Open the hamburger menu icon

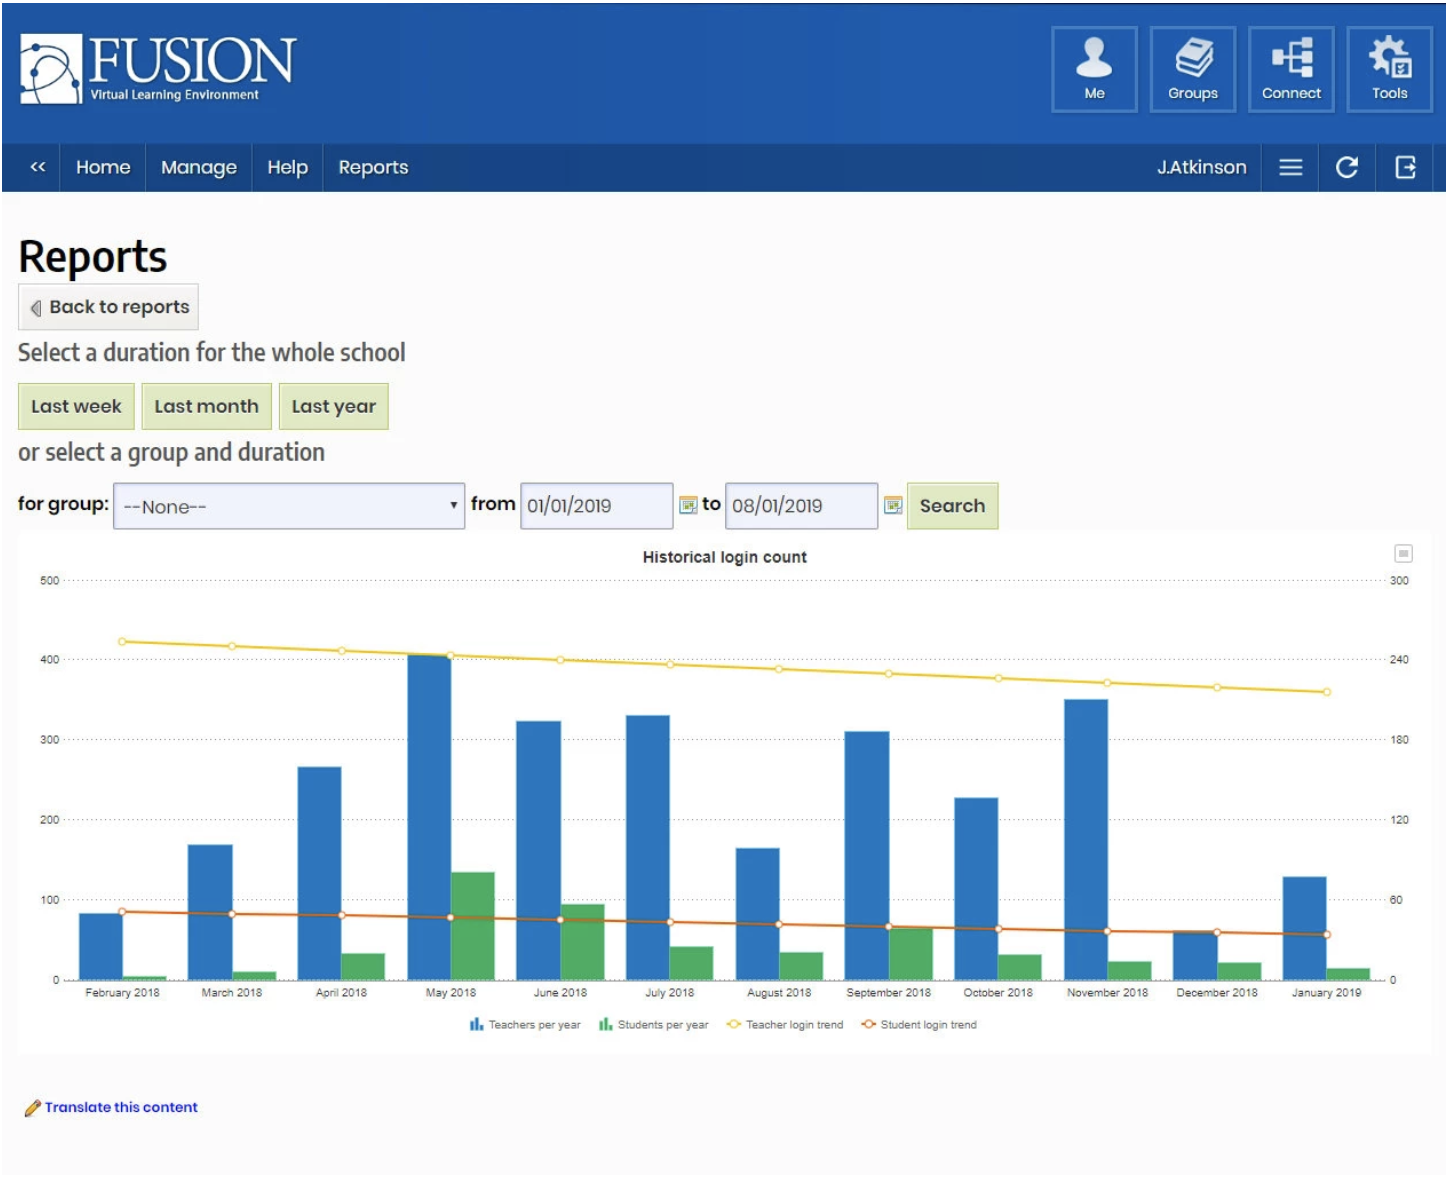click(x=1290, y=167)
